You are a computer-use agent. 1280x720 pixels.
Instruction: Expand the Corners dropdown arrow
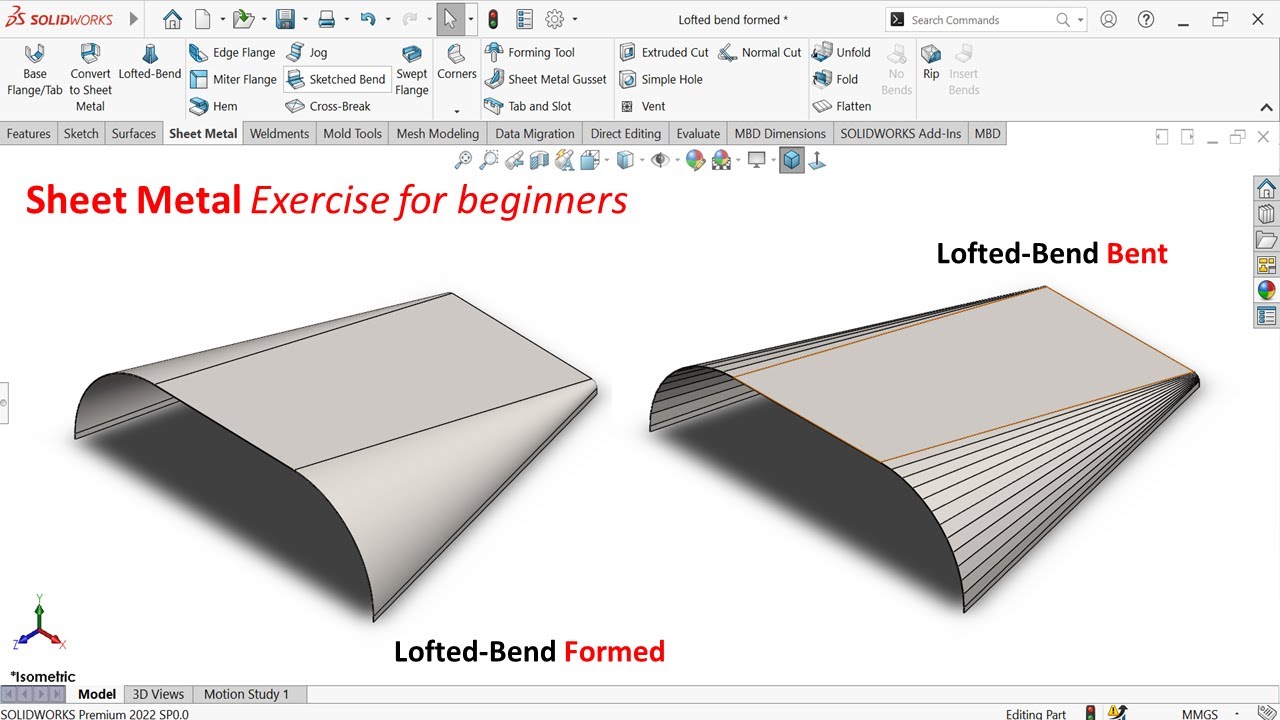[x=457, y=111]
